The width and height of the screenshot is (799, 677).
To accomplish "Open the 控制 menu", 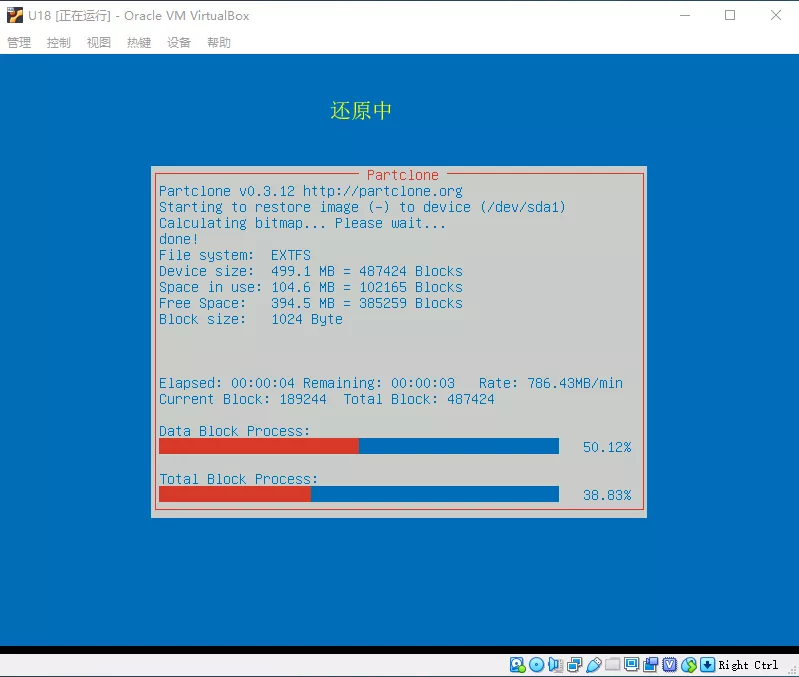I will click(59, 43).
